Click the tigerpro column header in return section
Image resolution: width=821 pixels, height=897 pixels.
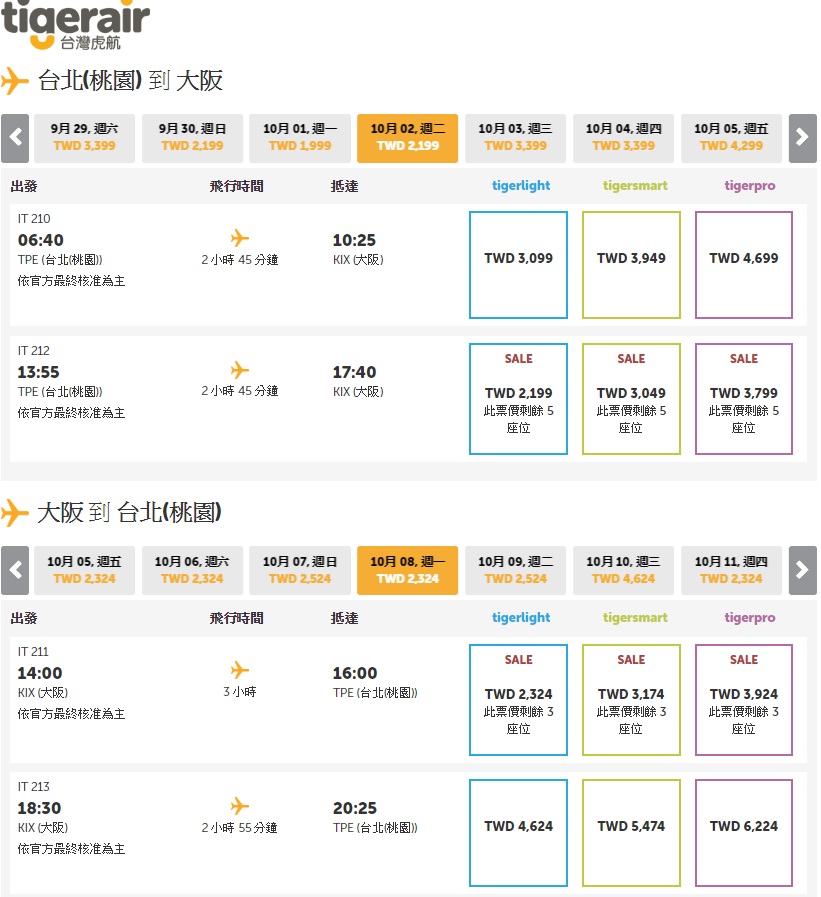[x=749, y=618]
